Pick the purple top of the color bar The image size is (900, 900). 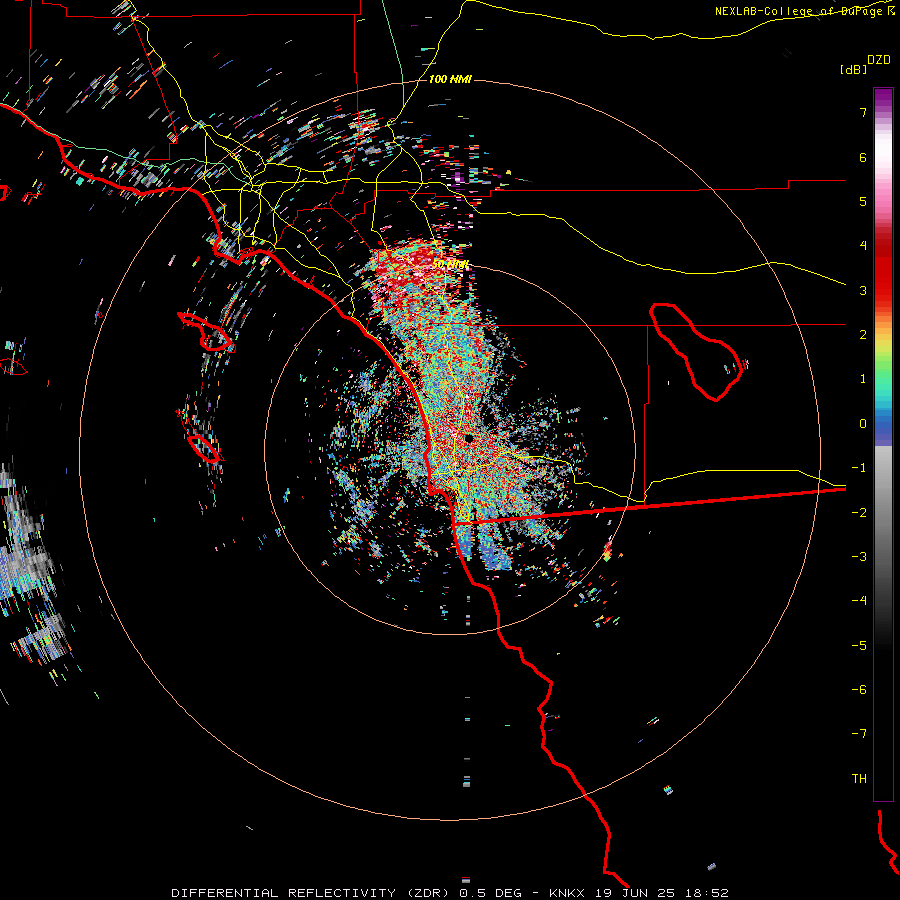883,96
